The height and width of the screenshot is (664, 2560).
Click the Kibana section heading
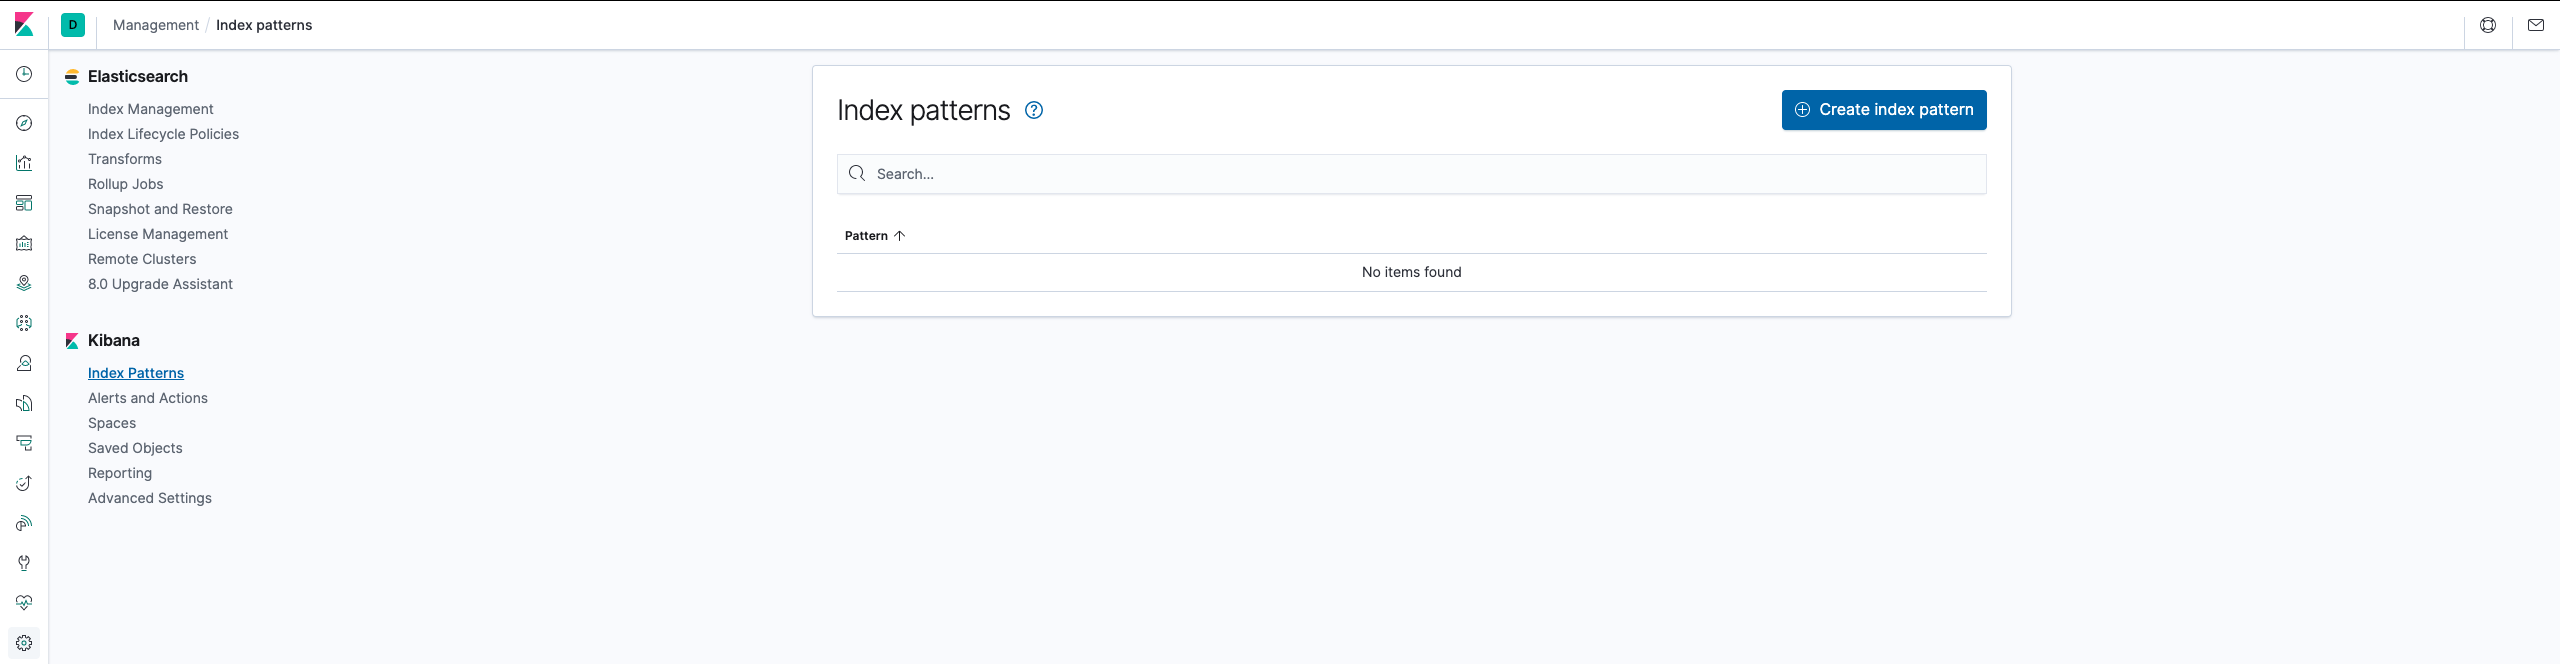point(114,340)
